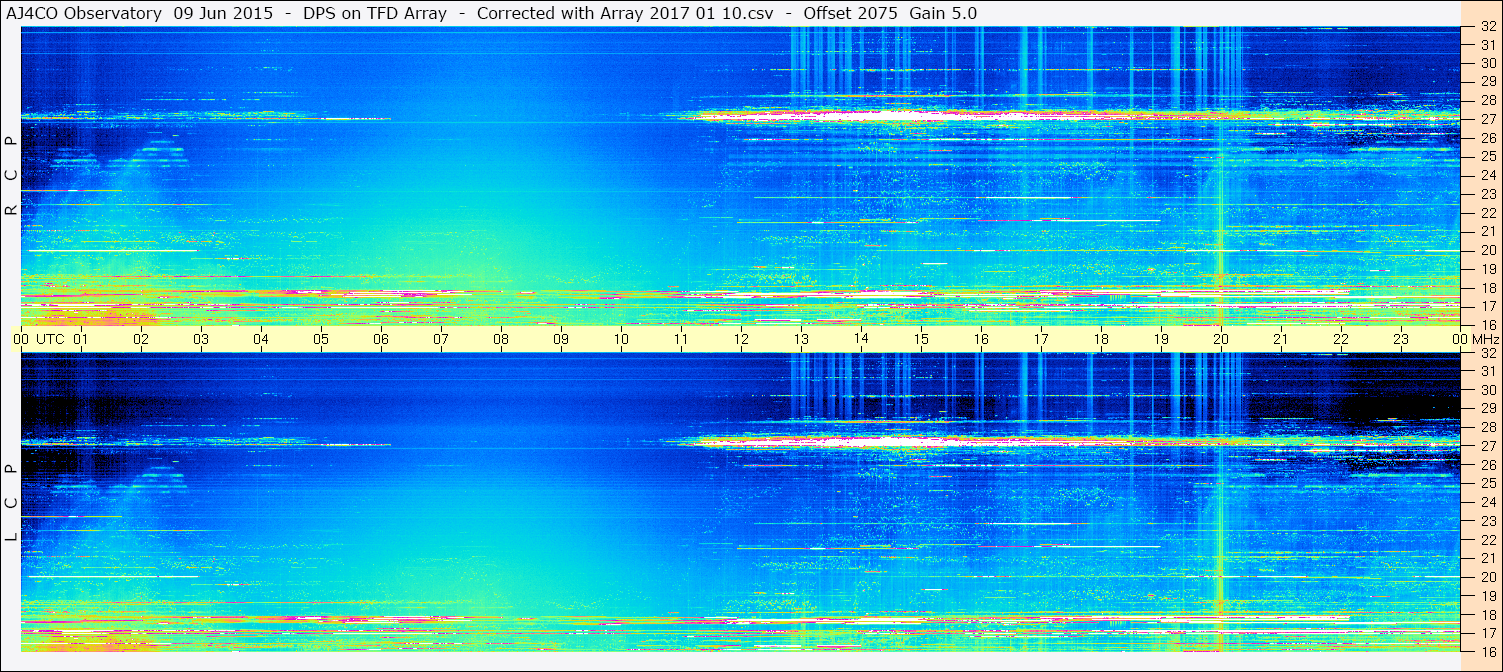Click the vertical 'L C P' panel label
Viewport: 1503px width, 672px height.
coord(11,503)
